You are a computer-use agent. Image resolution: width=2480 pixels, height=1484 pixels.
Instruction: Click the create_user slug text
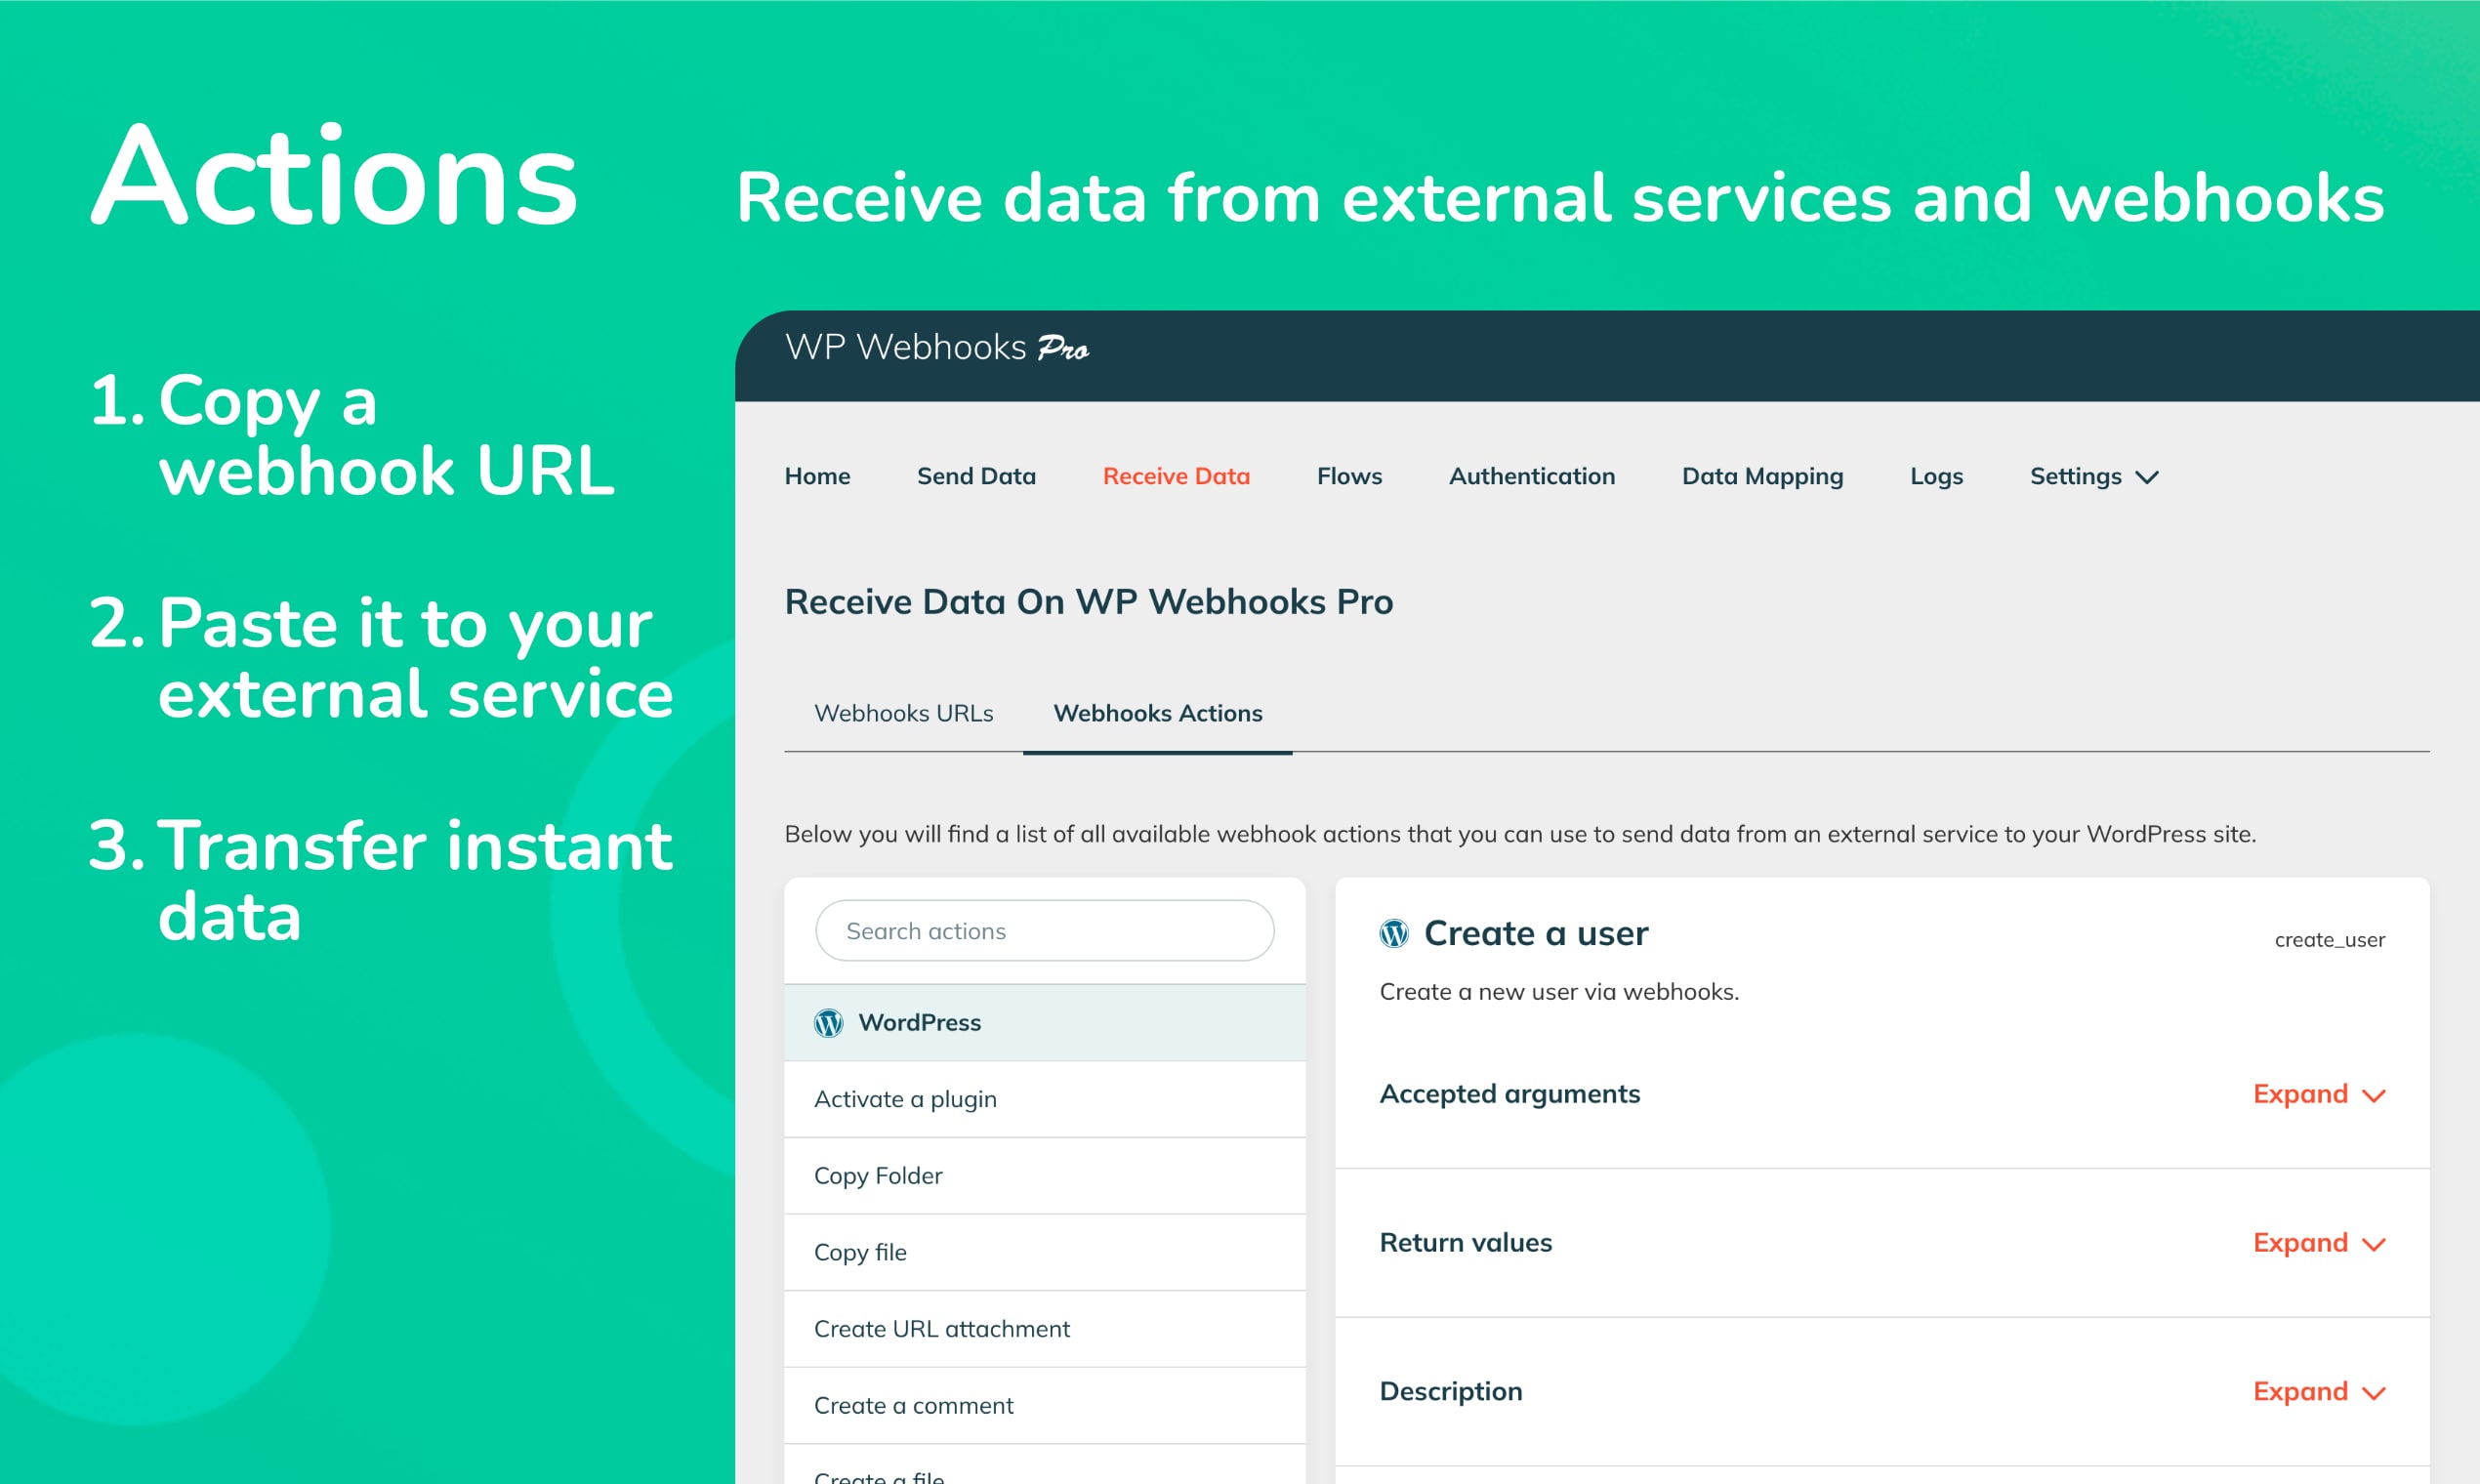click(x=2329, y=940)
